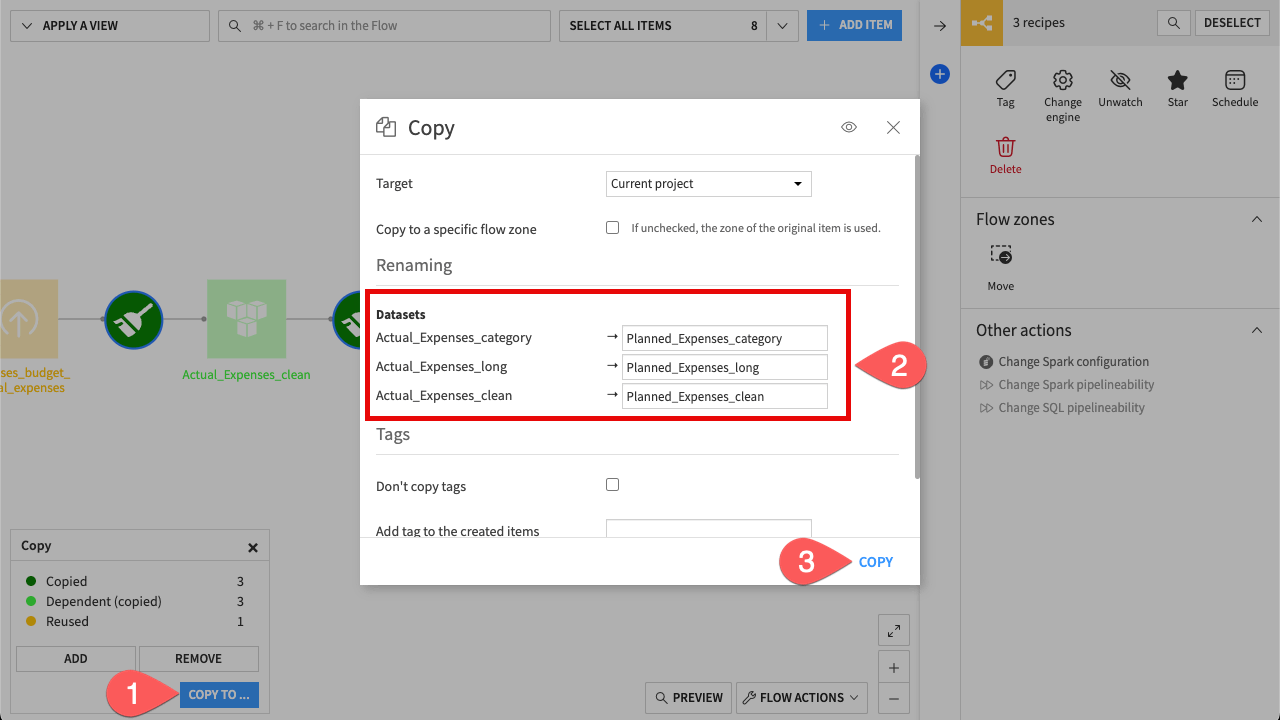Click the Planned_Expenses_long rename field
1280x720 pixels.
(724, 367)
